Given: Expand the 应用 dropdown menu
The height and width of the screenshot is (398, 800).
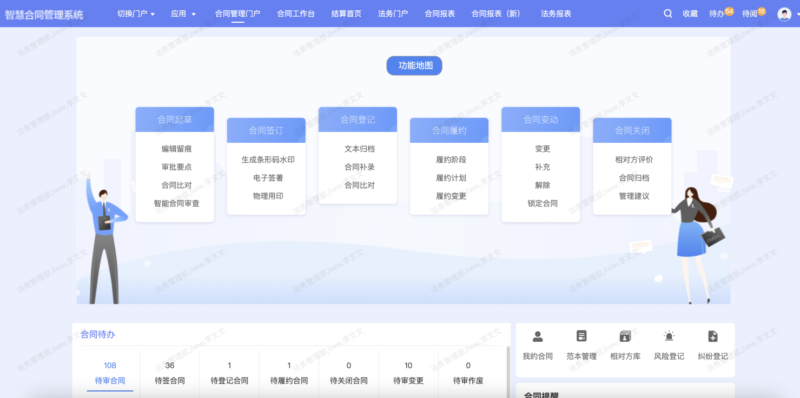Looking at the screenshot, I should tap(183, 14).
